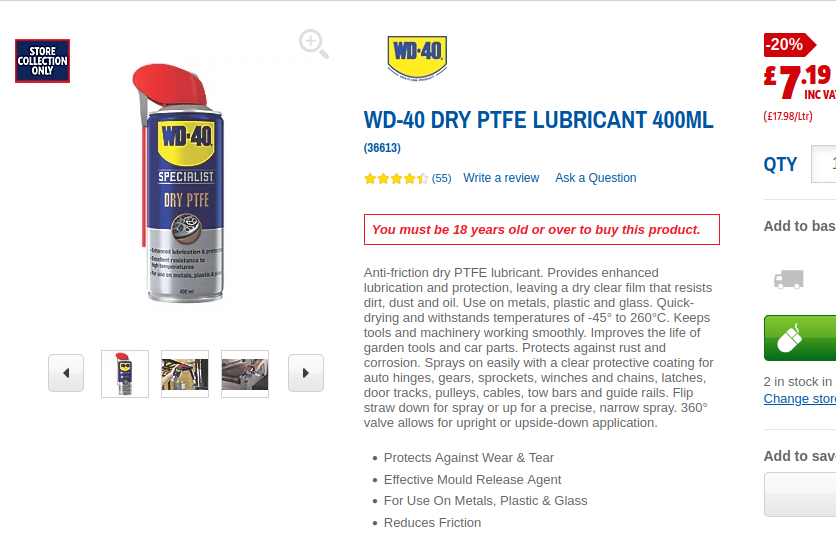The height and width of the screenshot is (546, 836).
Task: Click the QTY quantity input field
Action: point(824,164)
